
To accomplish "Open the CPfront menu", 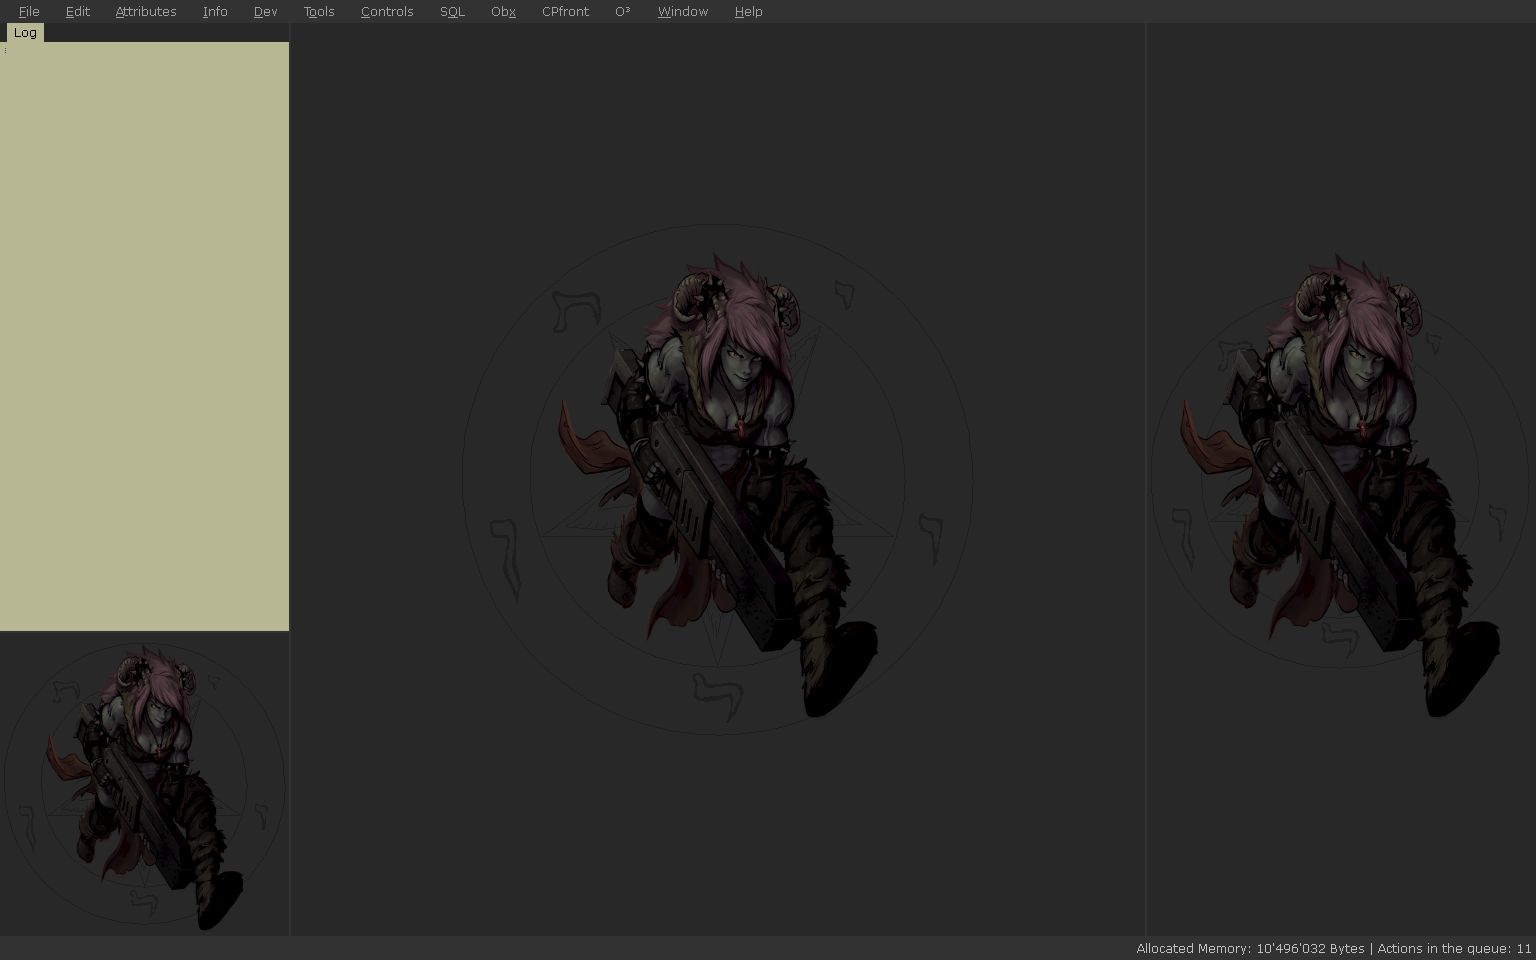I will point(565,12).
